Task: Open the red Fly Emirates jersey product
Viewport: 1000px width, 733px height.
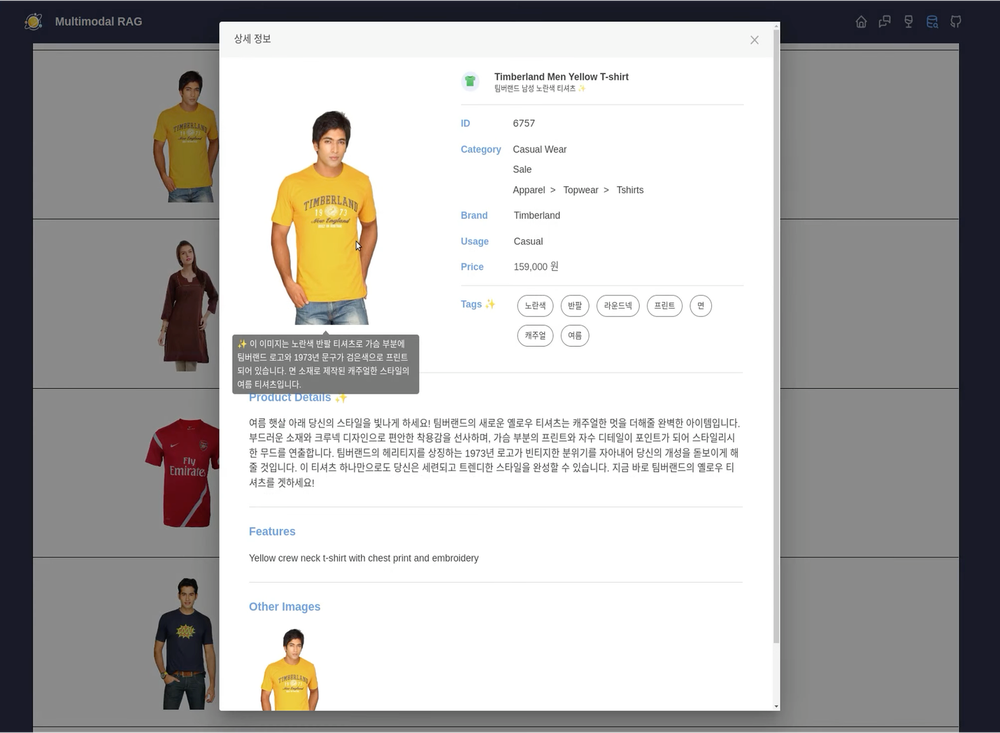Action: coord(182,473)
